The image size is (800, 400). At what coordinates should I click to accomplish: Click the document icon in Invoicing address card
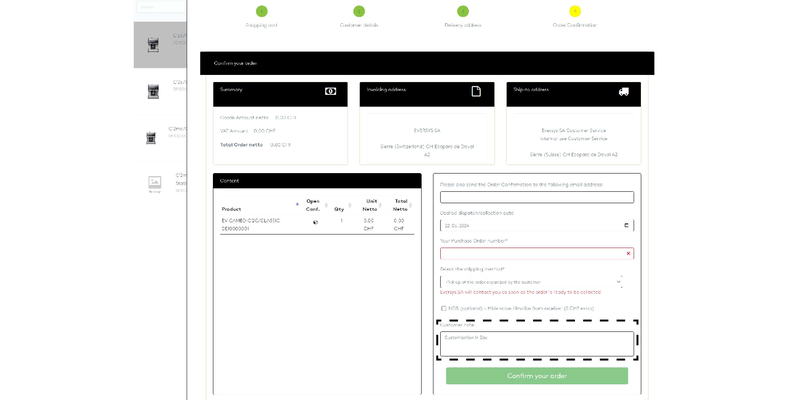pyautogui.click(x=477, y=91)
